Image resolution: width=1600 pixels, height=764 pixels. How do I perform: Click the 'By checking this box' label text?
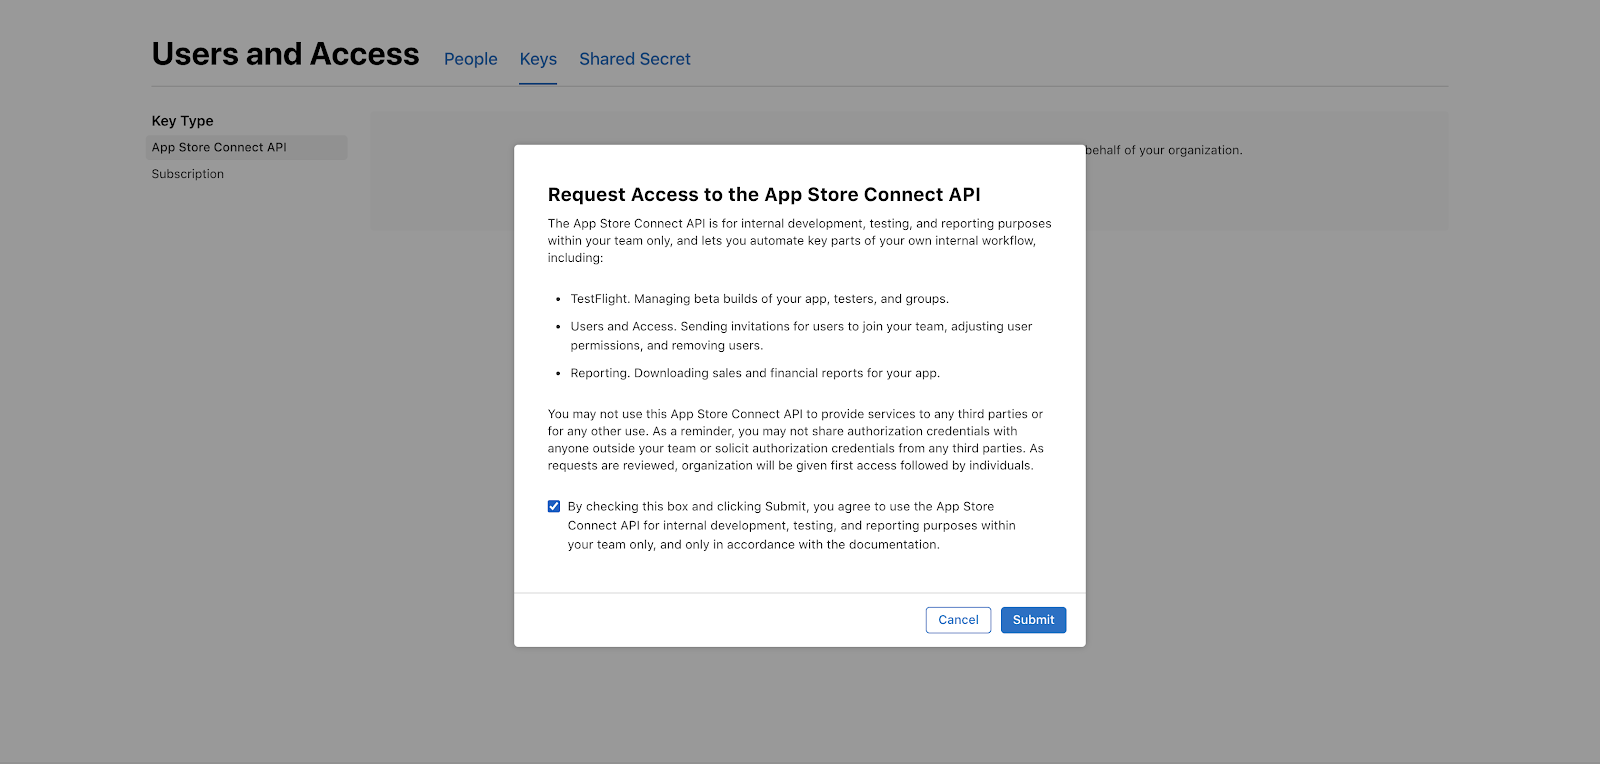[790, 525]
